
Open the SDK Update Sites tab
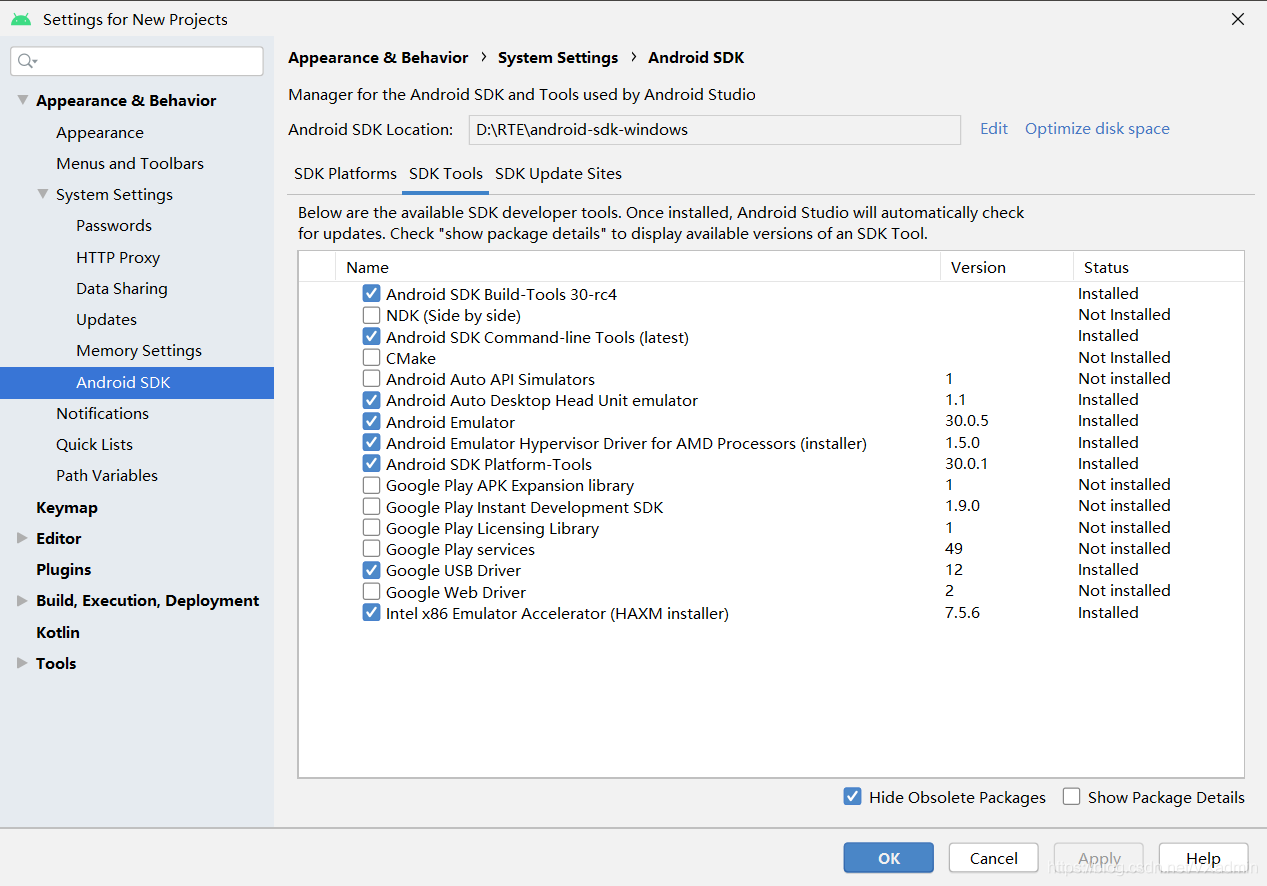tap(558, 174)
